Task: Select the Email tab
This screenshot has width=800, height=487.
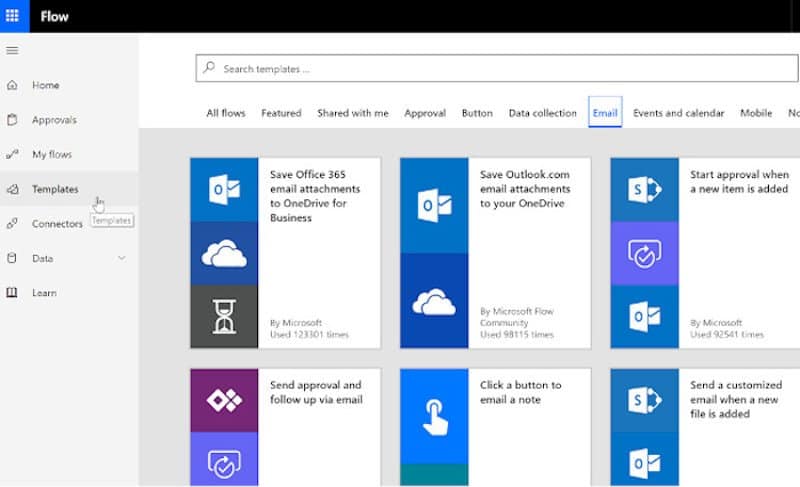Action: tap(605, 112)
